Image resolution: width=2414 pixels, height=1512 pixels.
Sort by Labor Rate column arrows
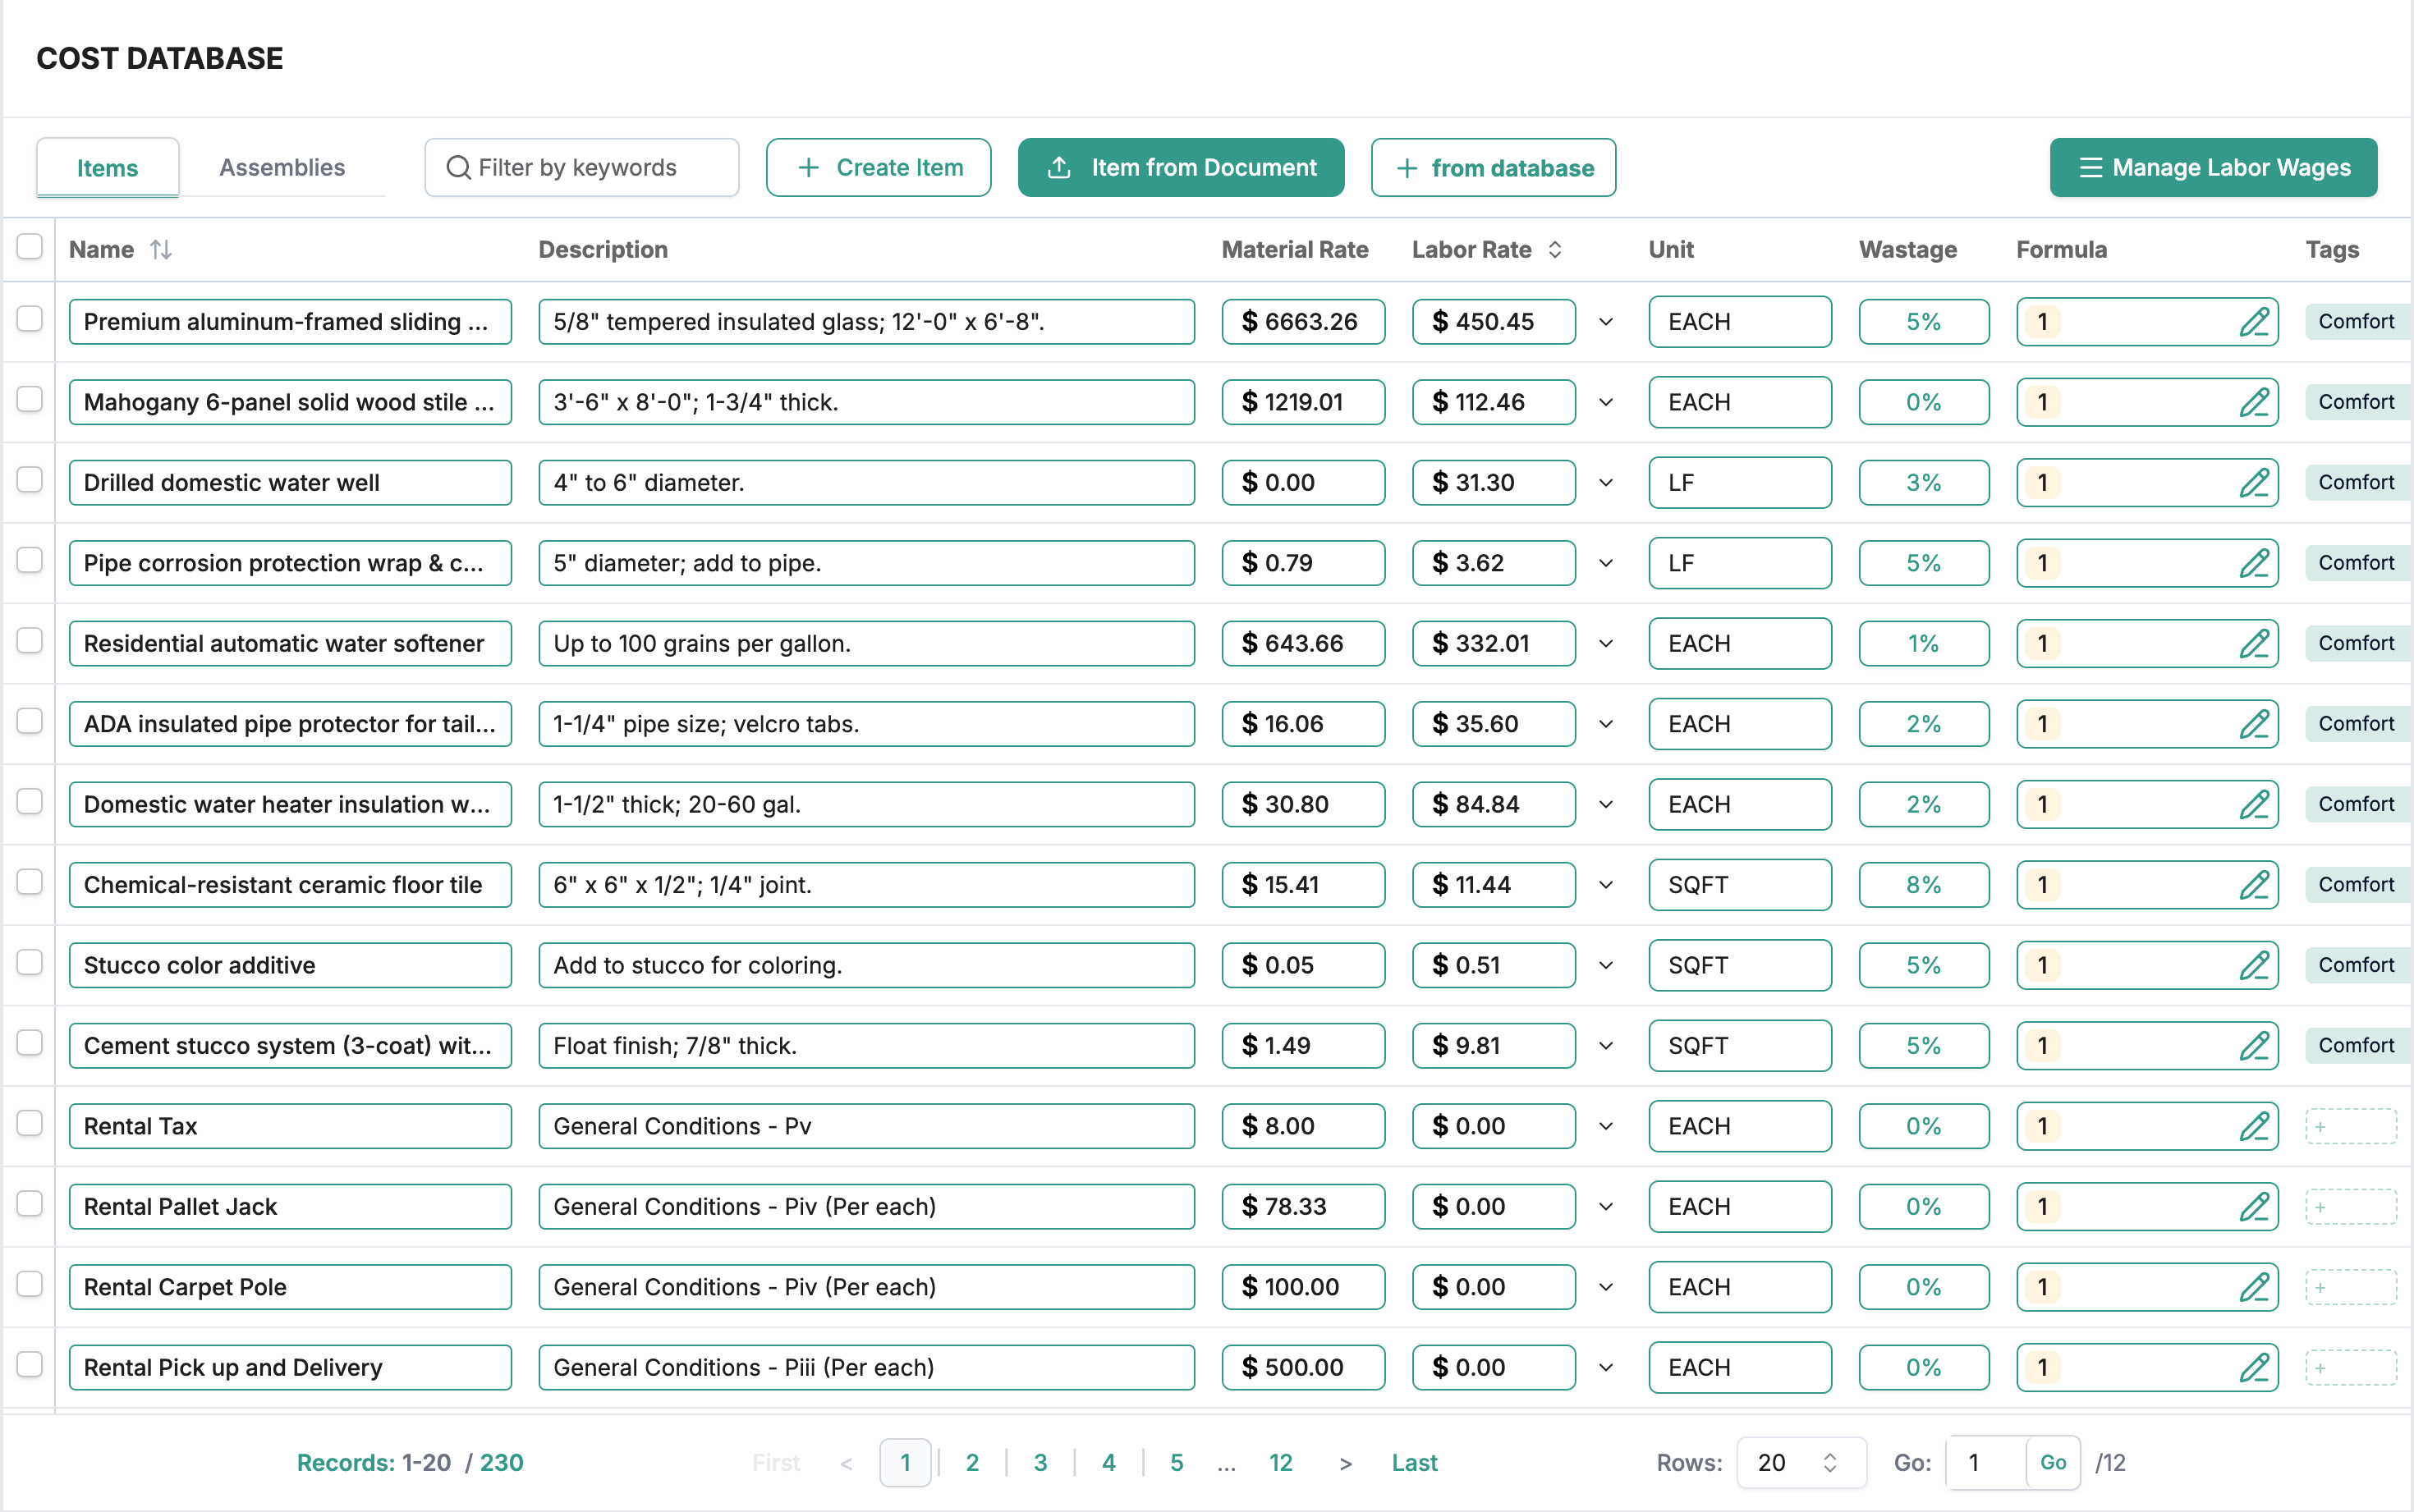(1555, 250)
